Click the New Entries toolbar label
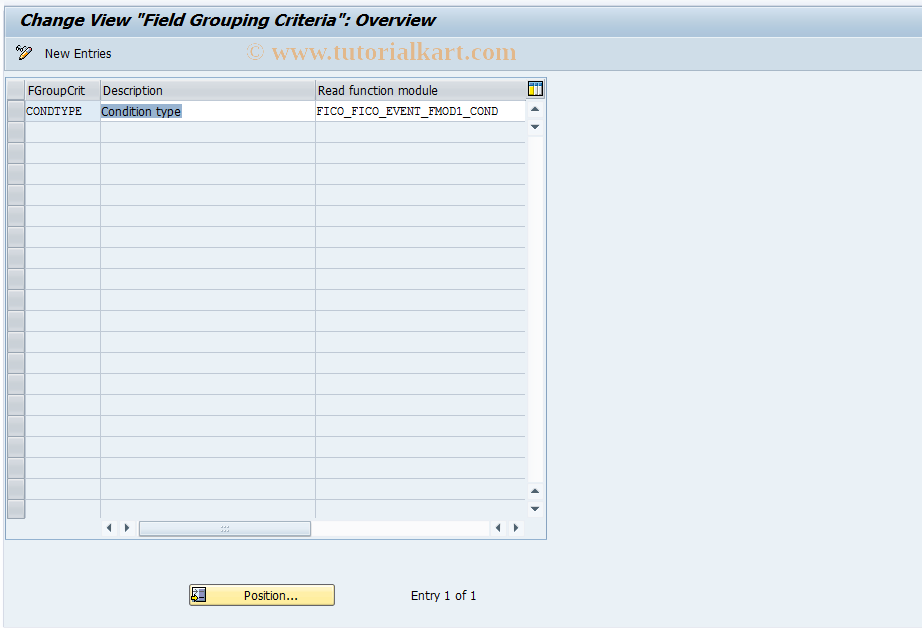 pos(78,54)
